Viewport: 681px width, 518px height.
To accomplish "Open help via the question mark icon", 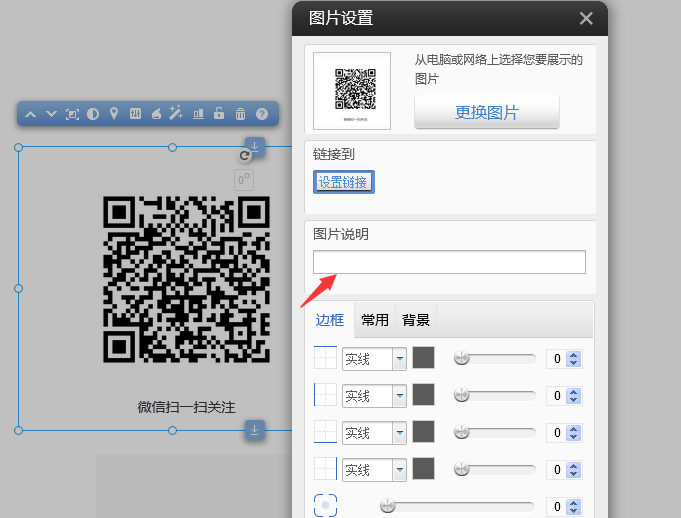I will tap(262, 114).
